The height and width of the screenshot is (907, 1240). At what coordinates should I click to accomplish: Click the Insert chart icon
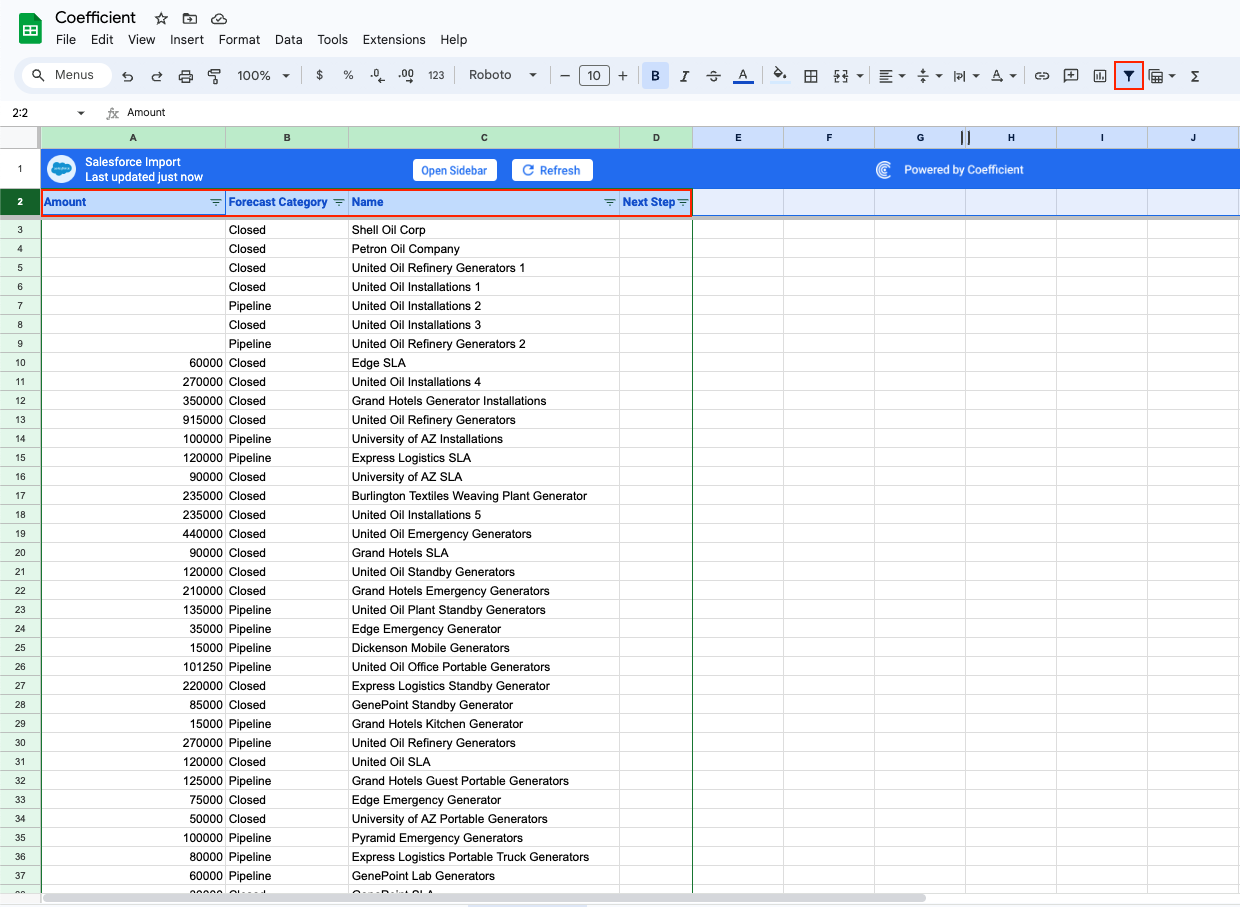(1100, 76)
